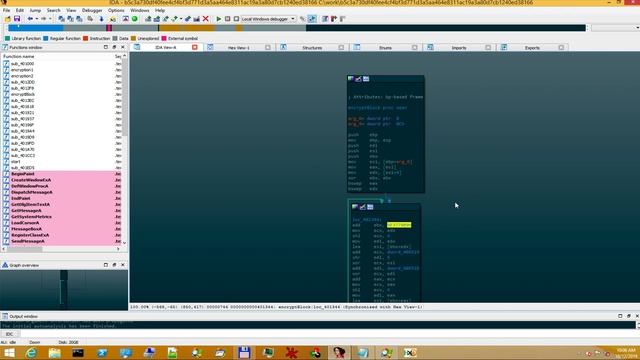640x360 pixels.
Task: Click the jump back arrow icon
Action: (x=30, y=19)
